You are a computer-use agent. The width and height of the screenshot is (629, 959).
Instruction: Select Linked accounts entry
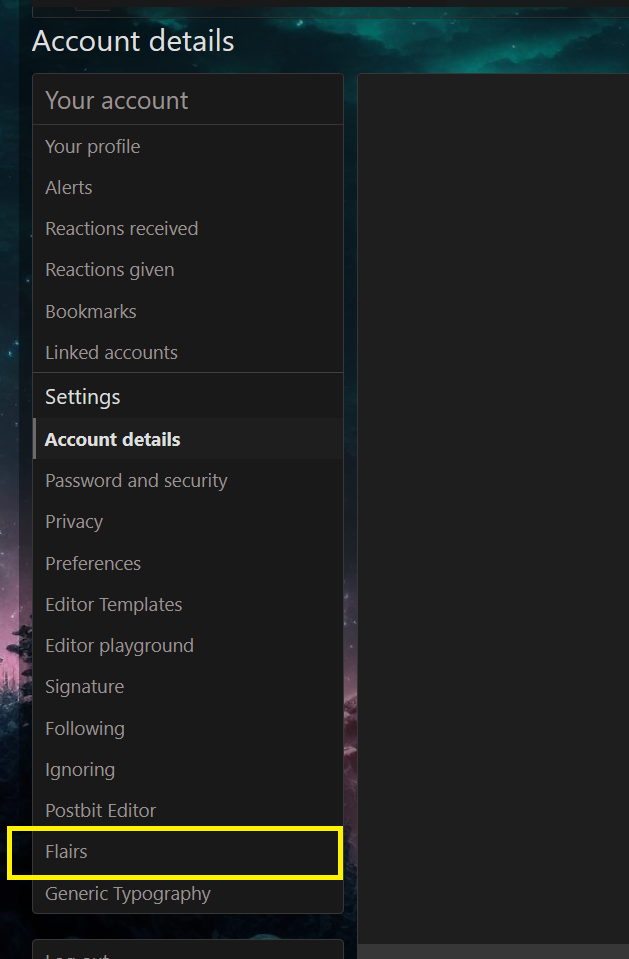pos(188,352)
